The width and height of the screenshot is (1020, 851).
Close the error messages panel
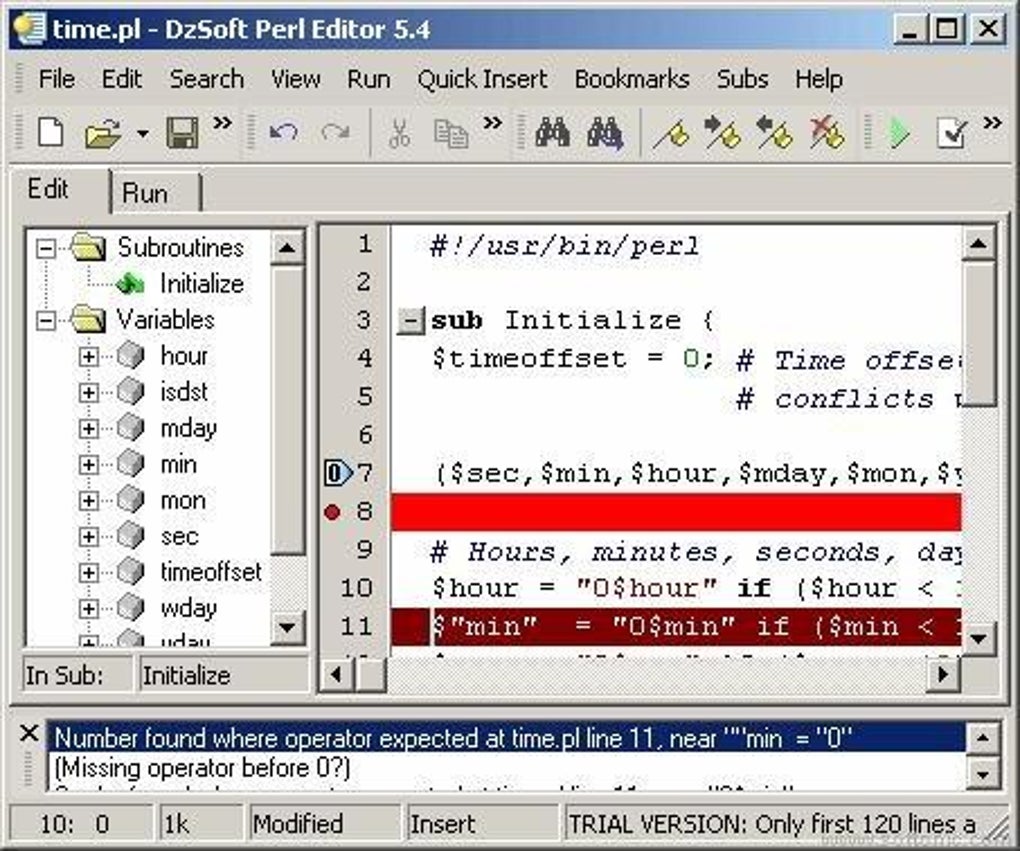pos(29,733)
